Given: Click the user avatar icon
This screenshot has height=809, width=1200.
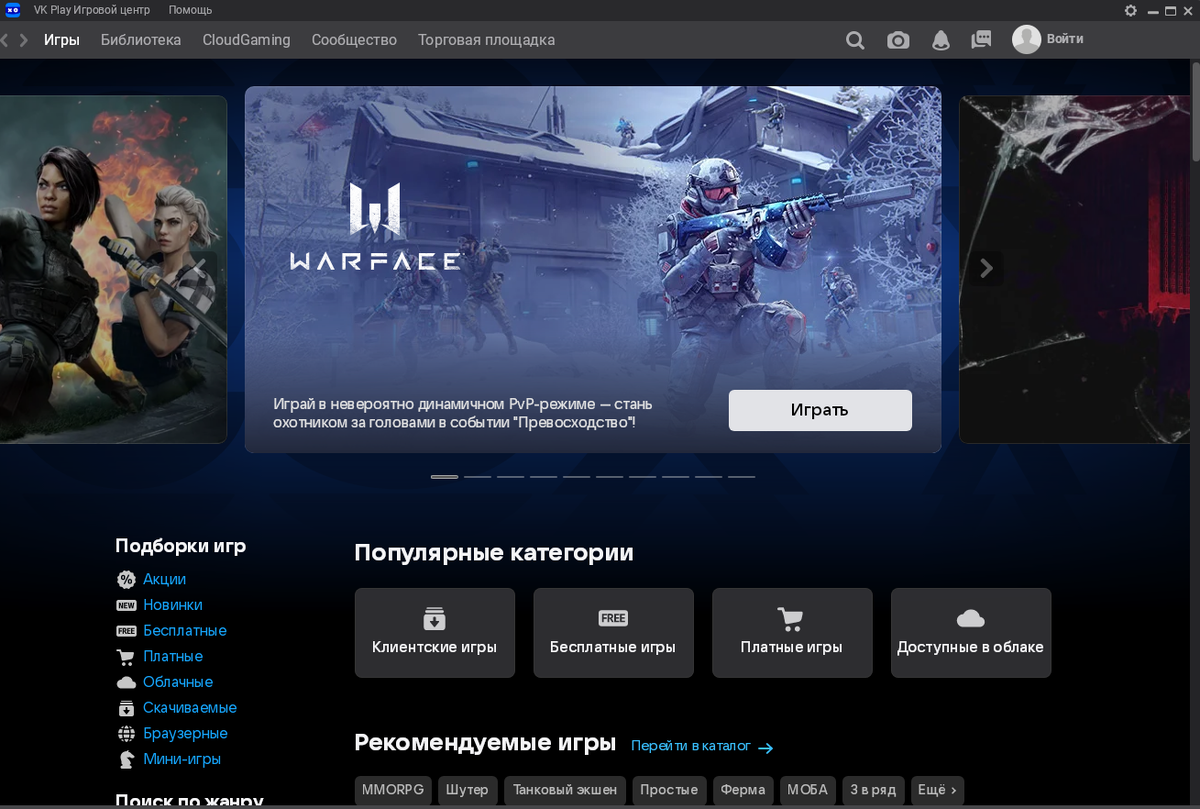Looking at the screenshot, I should (x=1026, y=39).
